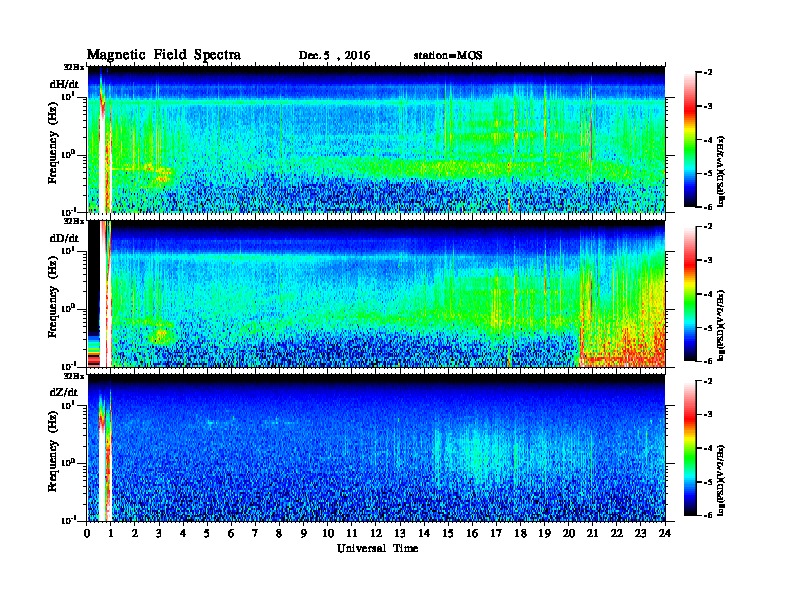
Task: Click the 10^0 frequency tick of dD/dt panel
Action: [68, 309]
